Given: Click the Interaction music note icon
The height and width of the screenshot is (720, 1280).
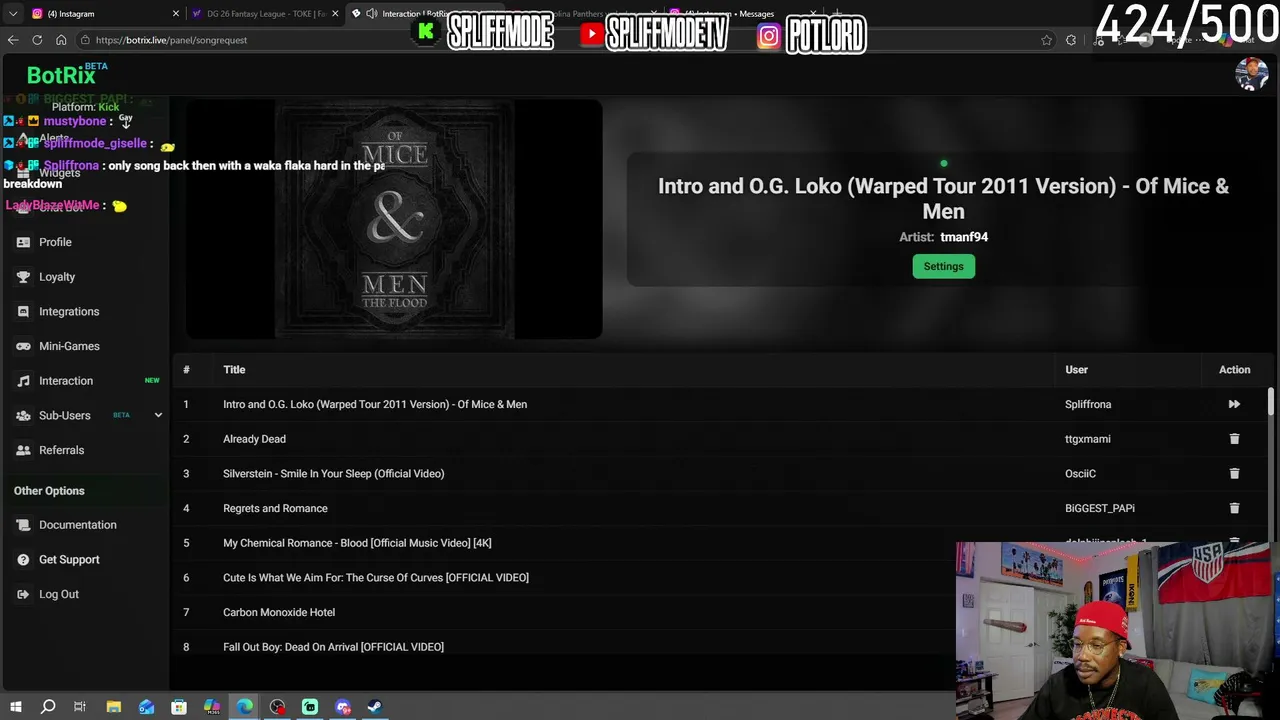Looking at the screenshot, I should (x=23, y=381).
